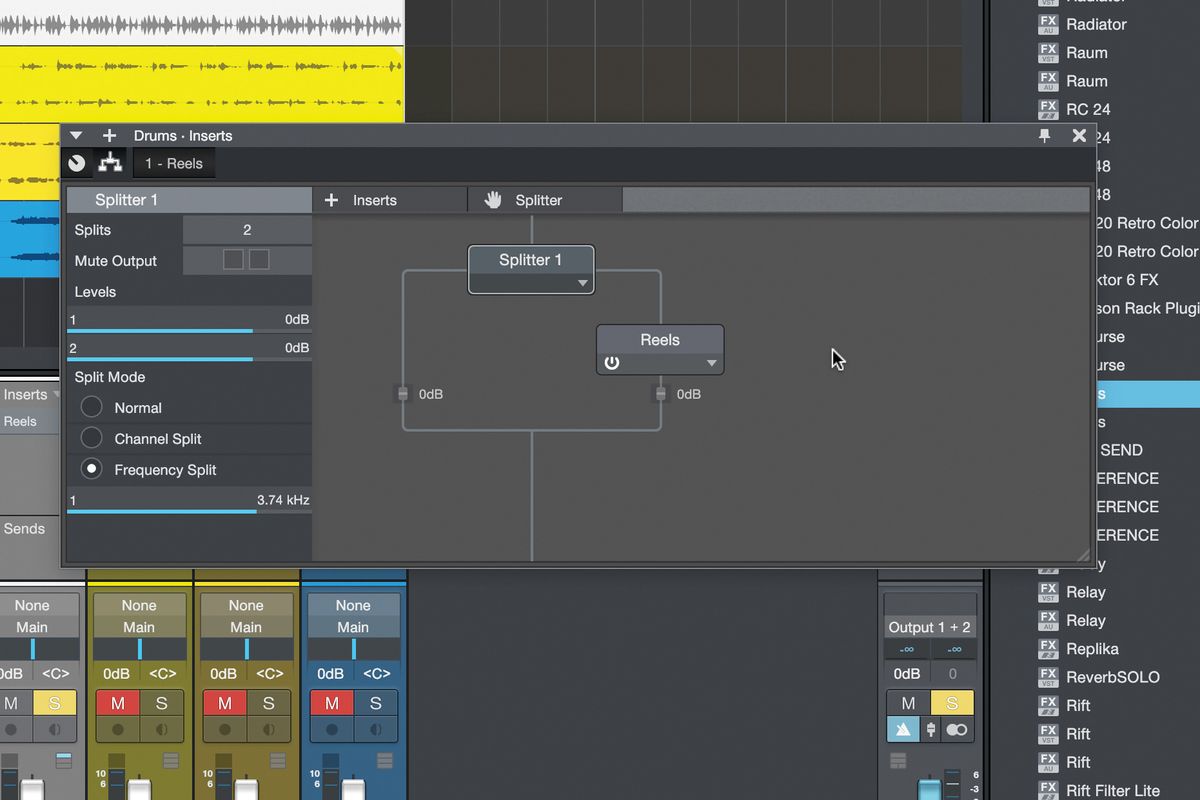
Task: Expand the Reels plugin dropdown arrow
Action: tap(711, 362)
